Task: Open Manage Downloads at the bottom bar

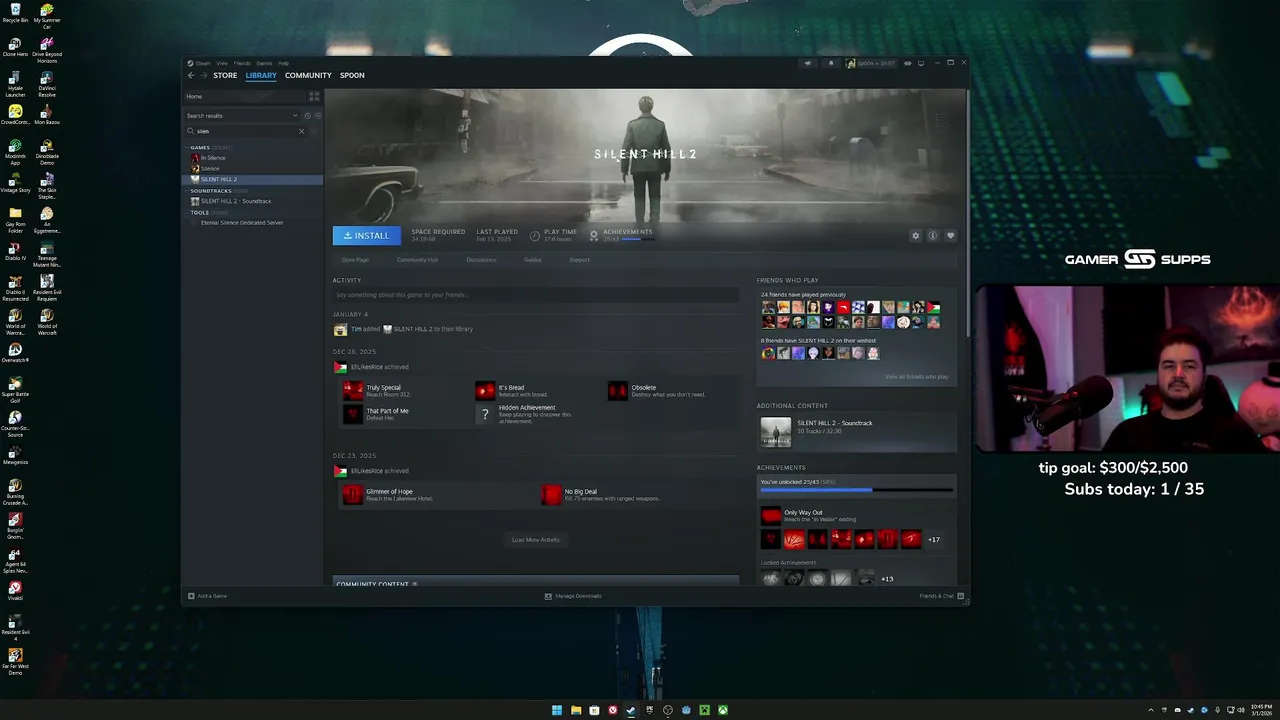Action: click(573, 596)
